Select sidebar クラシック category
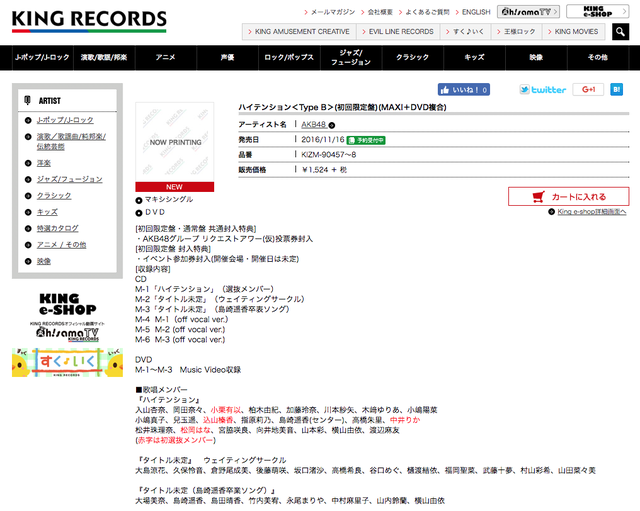 click(54, 196)
